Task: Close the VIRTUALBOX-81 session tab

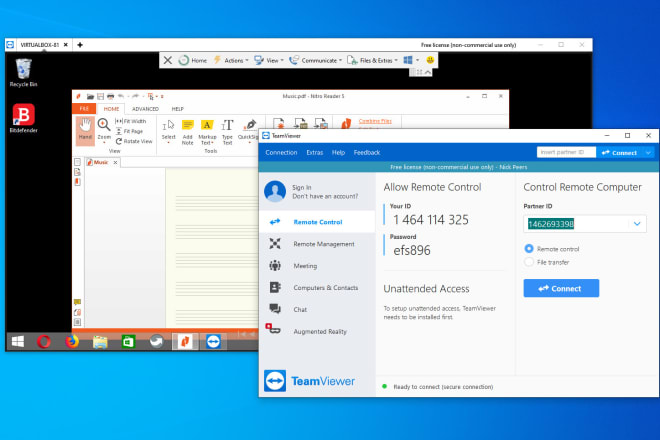Action: point(66,45)
